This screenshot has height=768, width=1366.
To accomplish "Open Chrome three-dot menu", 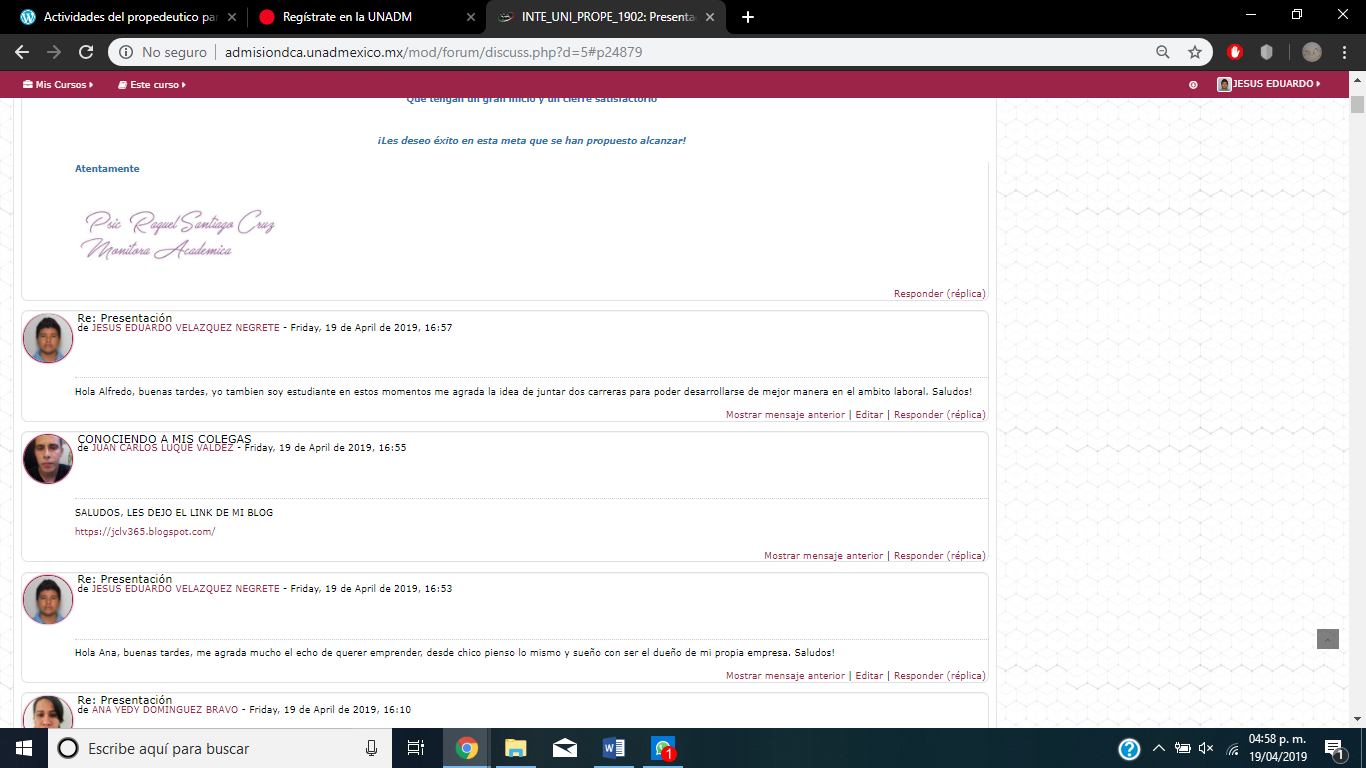I will coord(1343,52).
